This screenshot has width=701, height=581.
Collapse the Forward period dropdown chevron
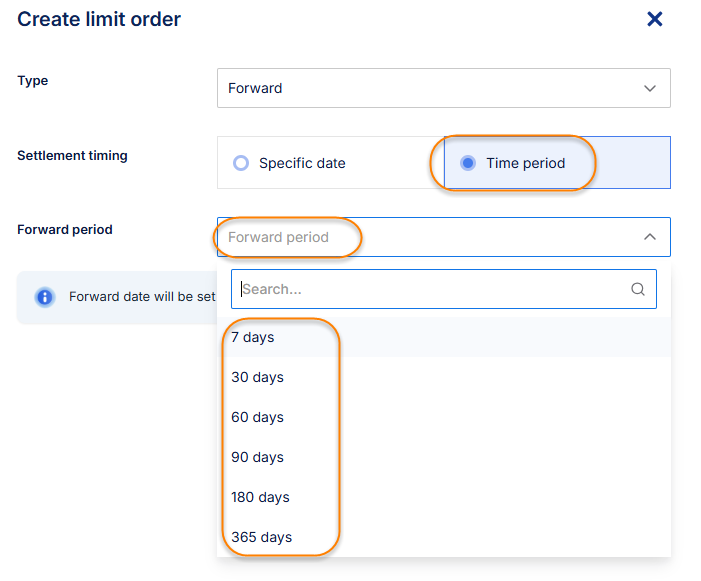click(x=650, y=237)
